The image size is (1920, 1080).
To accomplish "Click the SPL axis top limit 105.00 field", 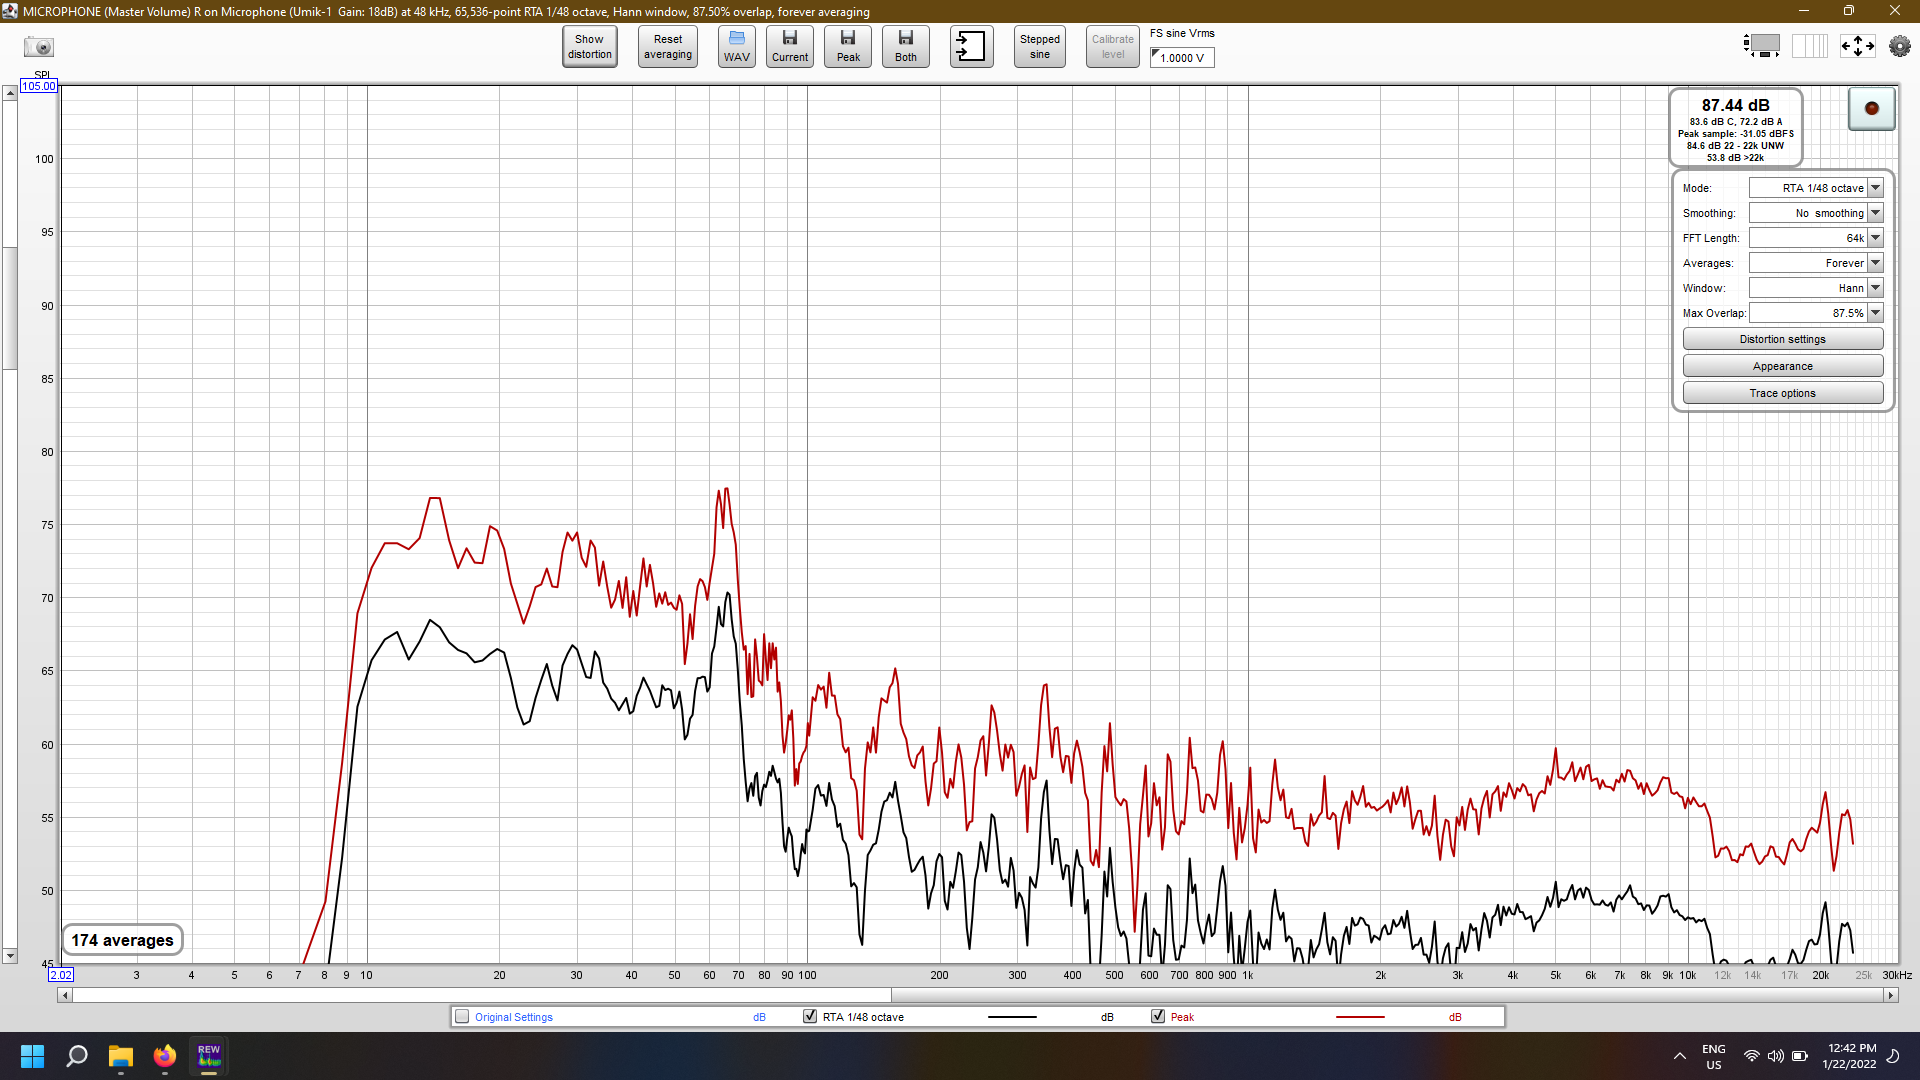I will [39, 86].
